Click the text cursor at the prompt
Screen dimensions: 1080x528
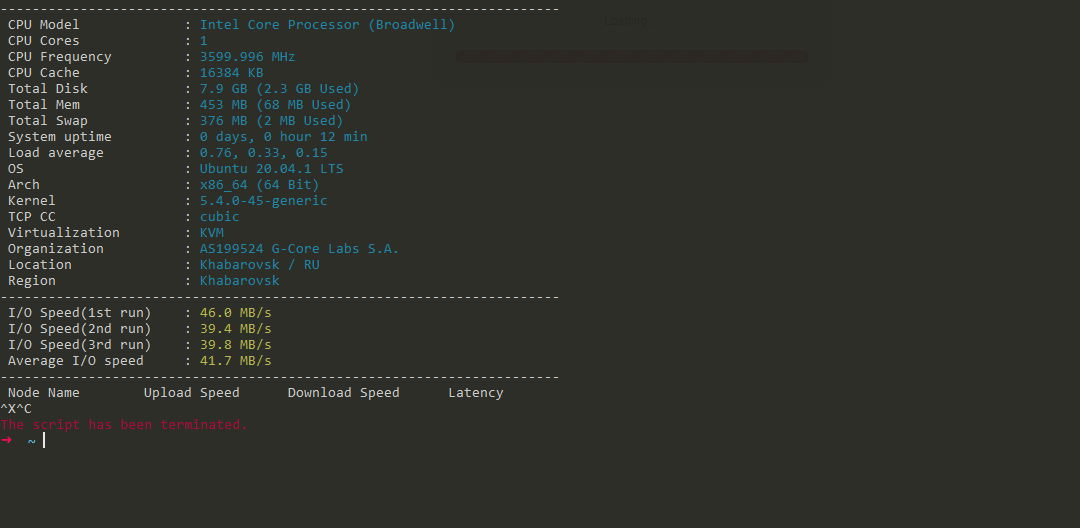tap(44, 441)
